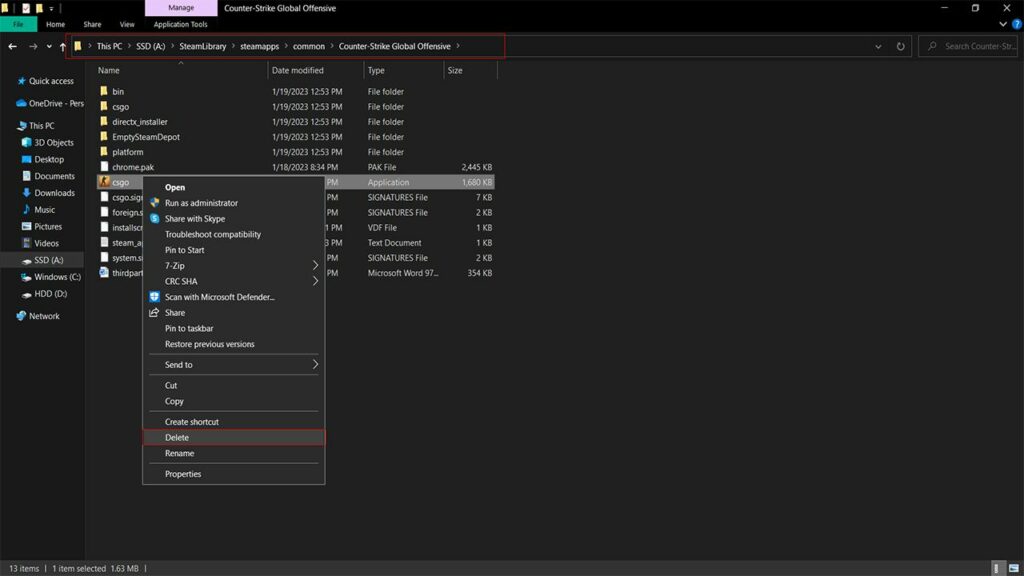
Task: Open the recent locations dropdown arrow
Action: click(49, 47)
